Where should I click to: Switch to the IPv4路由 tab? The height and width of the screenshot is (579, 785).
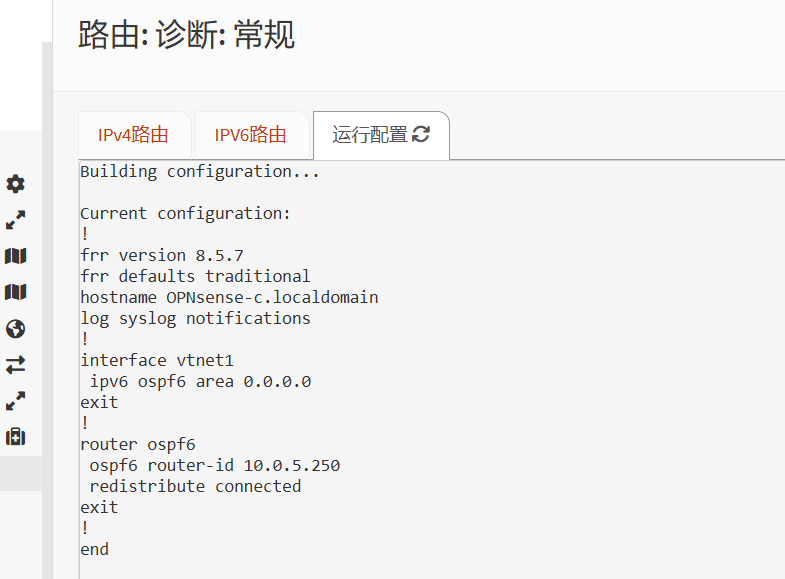click(133, 135)
